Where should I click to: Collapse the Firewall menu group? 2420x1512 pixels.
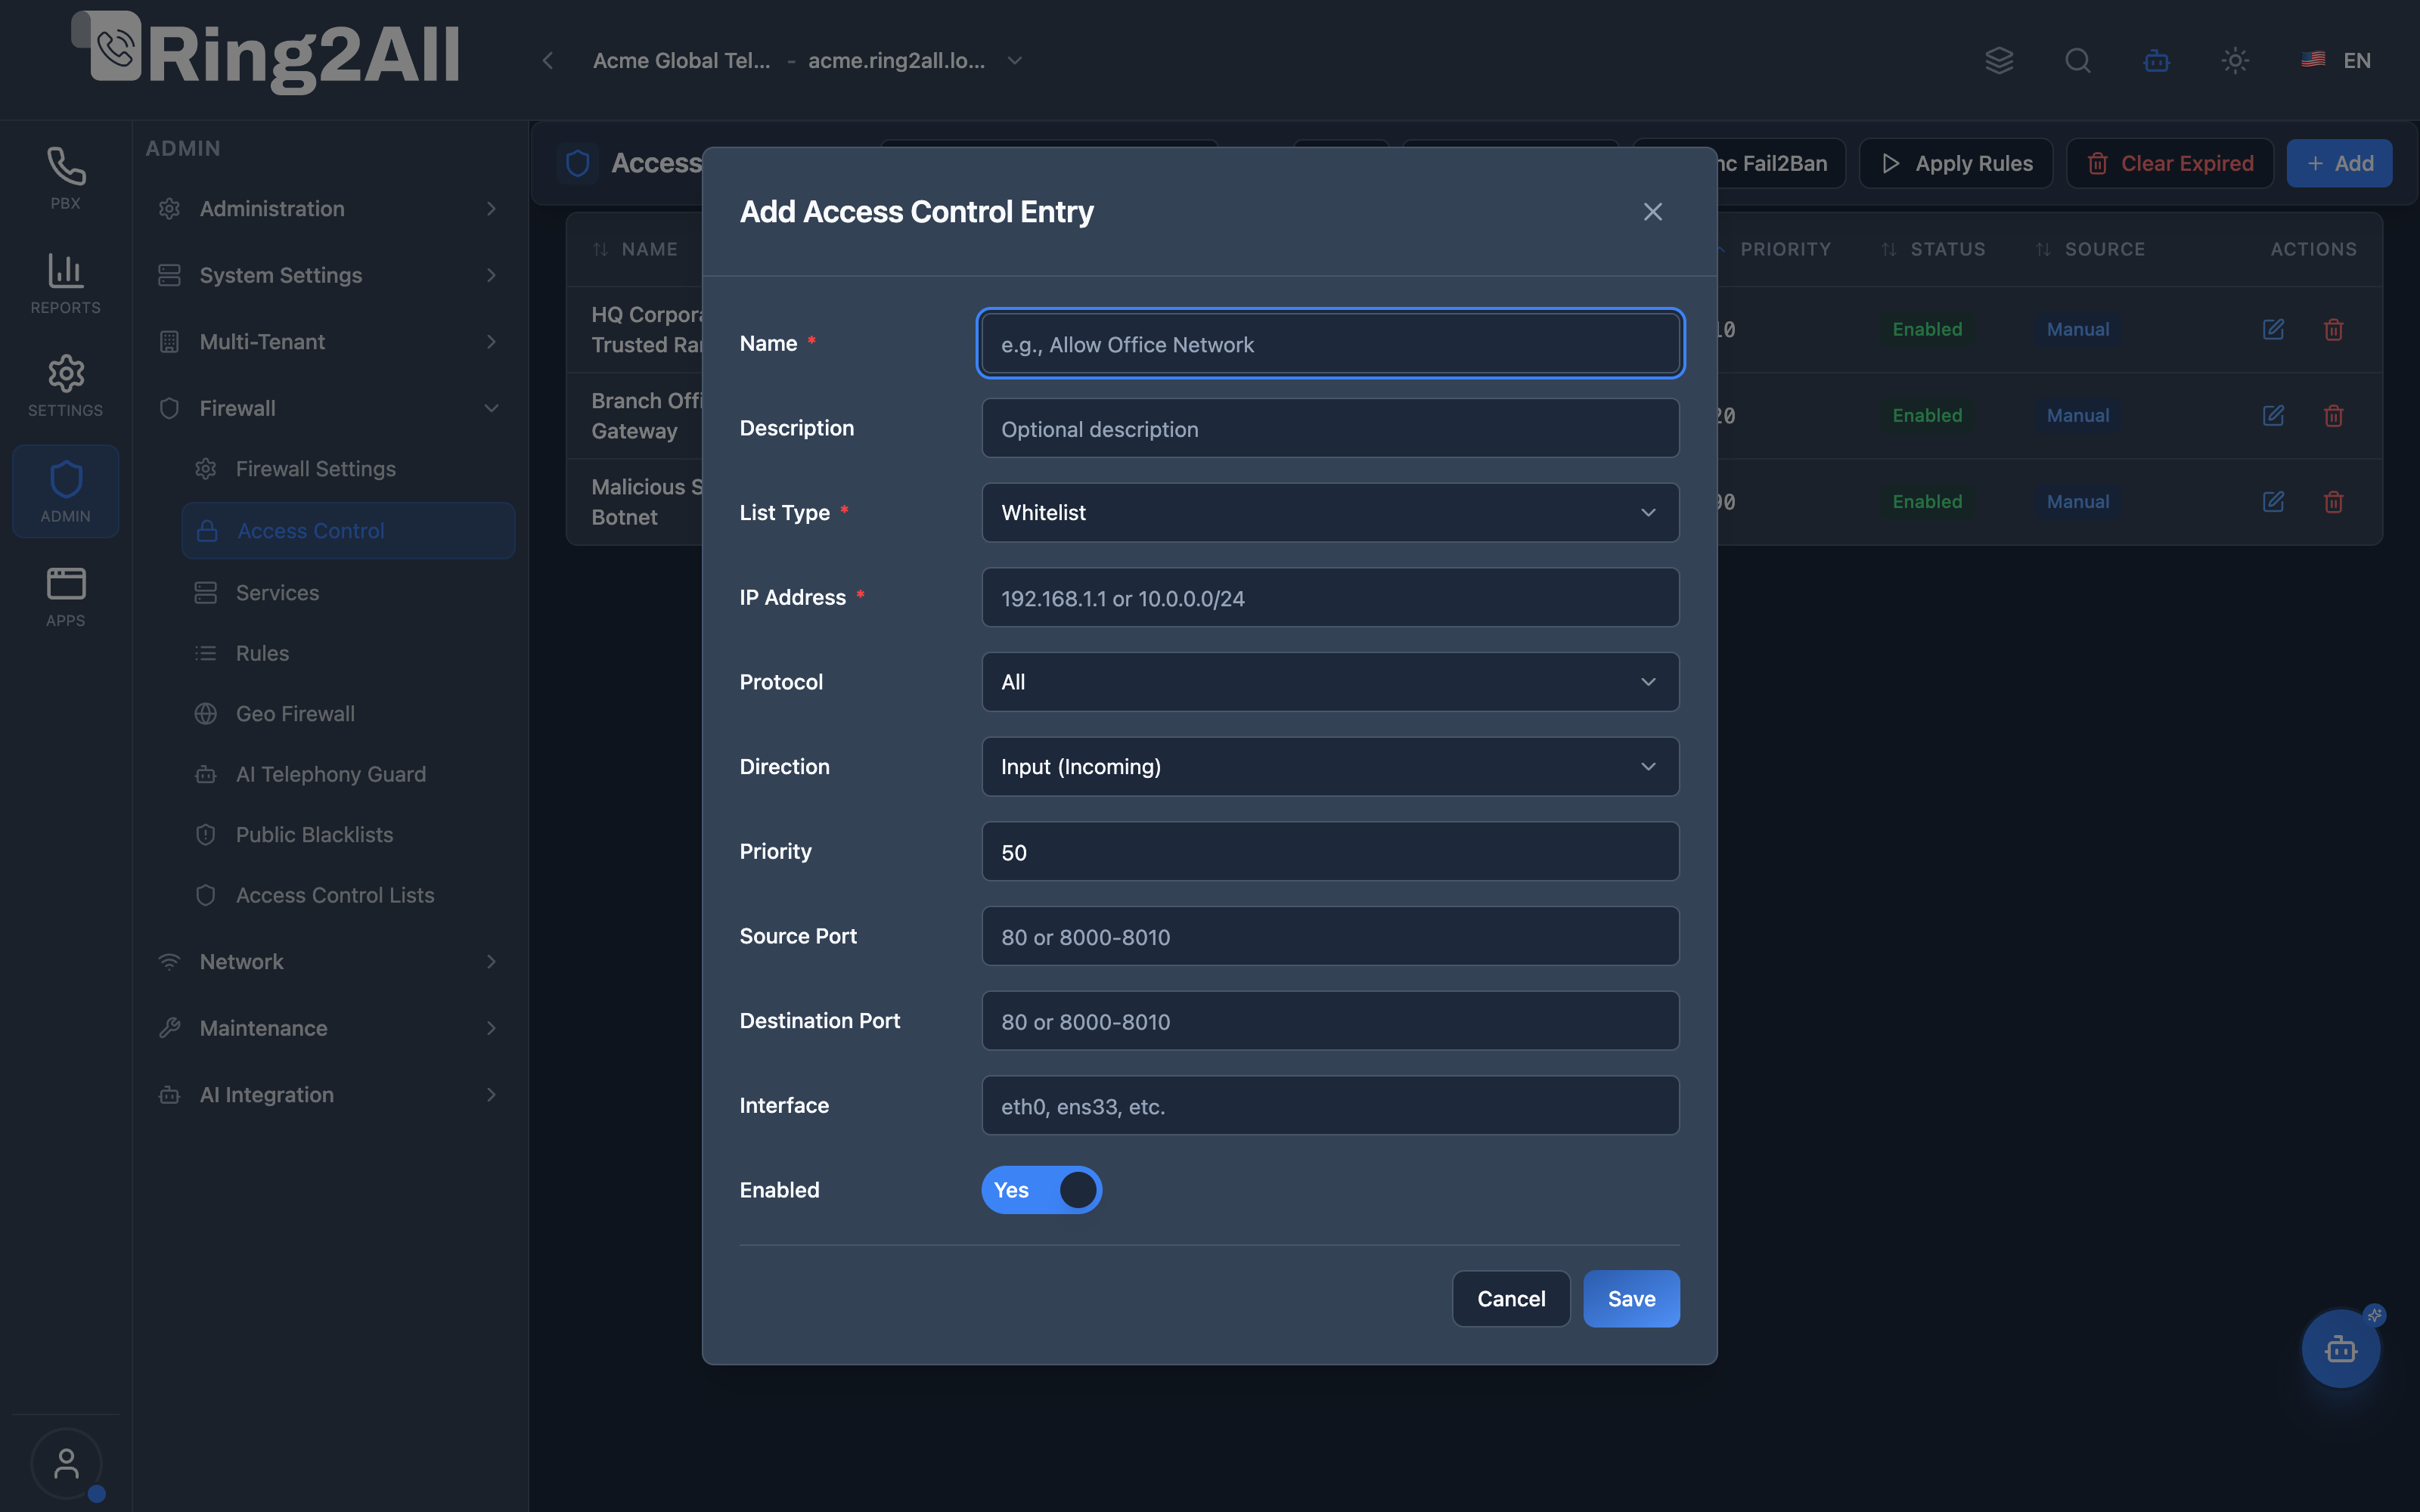coord(328,408)
